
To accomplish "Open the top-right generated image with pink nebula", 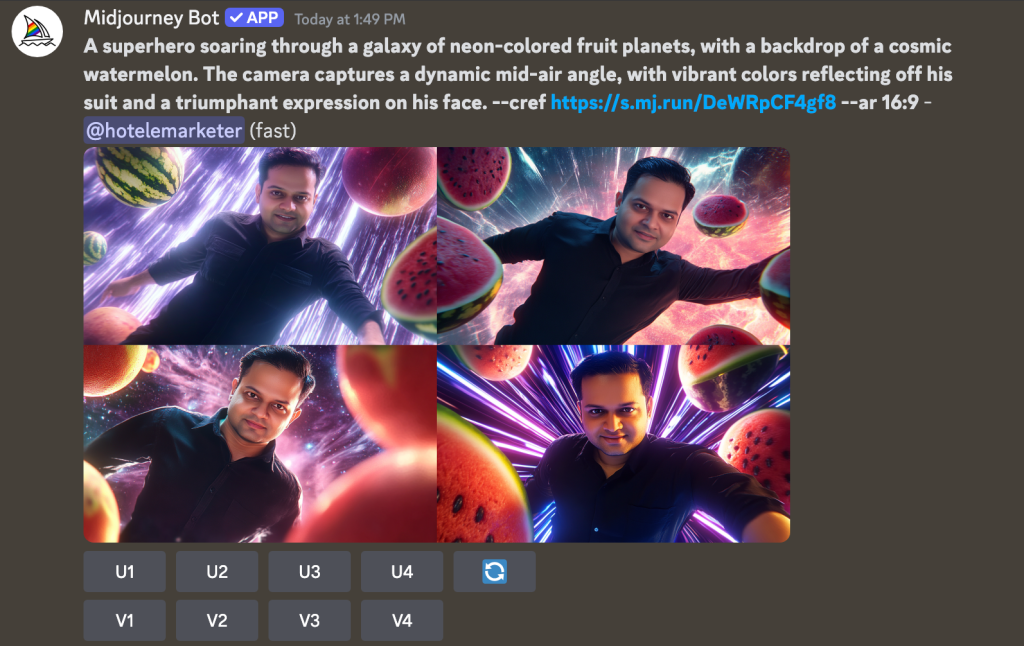I will point(614,246).
